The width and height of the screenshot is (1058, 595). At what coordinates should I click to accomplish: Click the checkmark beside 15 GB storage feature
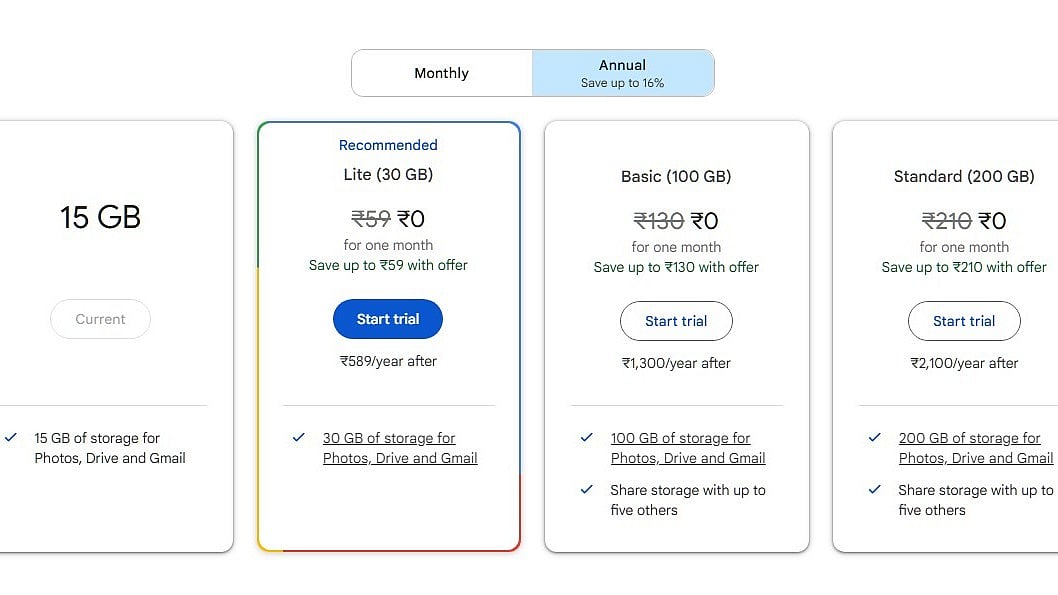pos(11,437)
